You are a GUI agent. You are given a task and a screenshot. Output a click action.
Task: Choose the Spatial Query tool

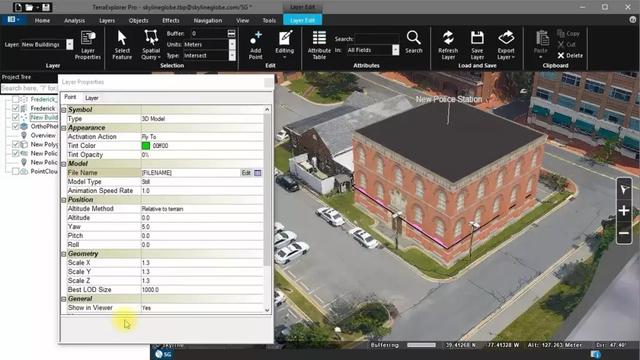151,45
